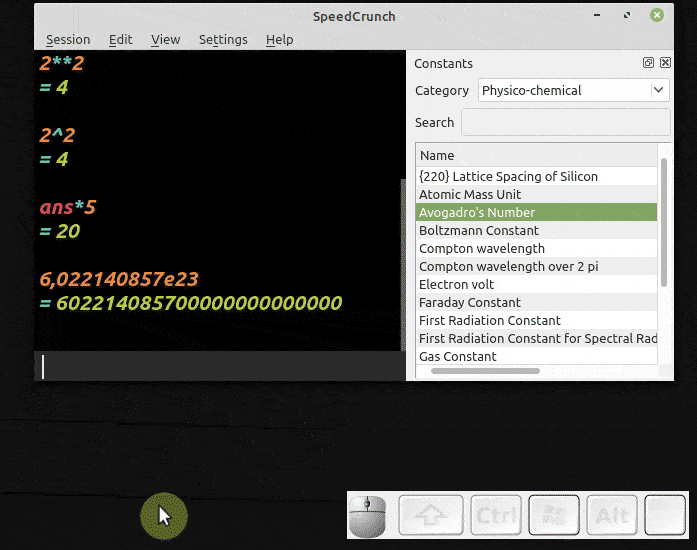This screenshot has width=697, height=550.
Task: Click the expression input field
Action: click(x=220, y=366)
